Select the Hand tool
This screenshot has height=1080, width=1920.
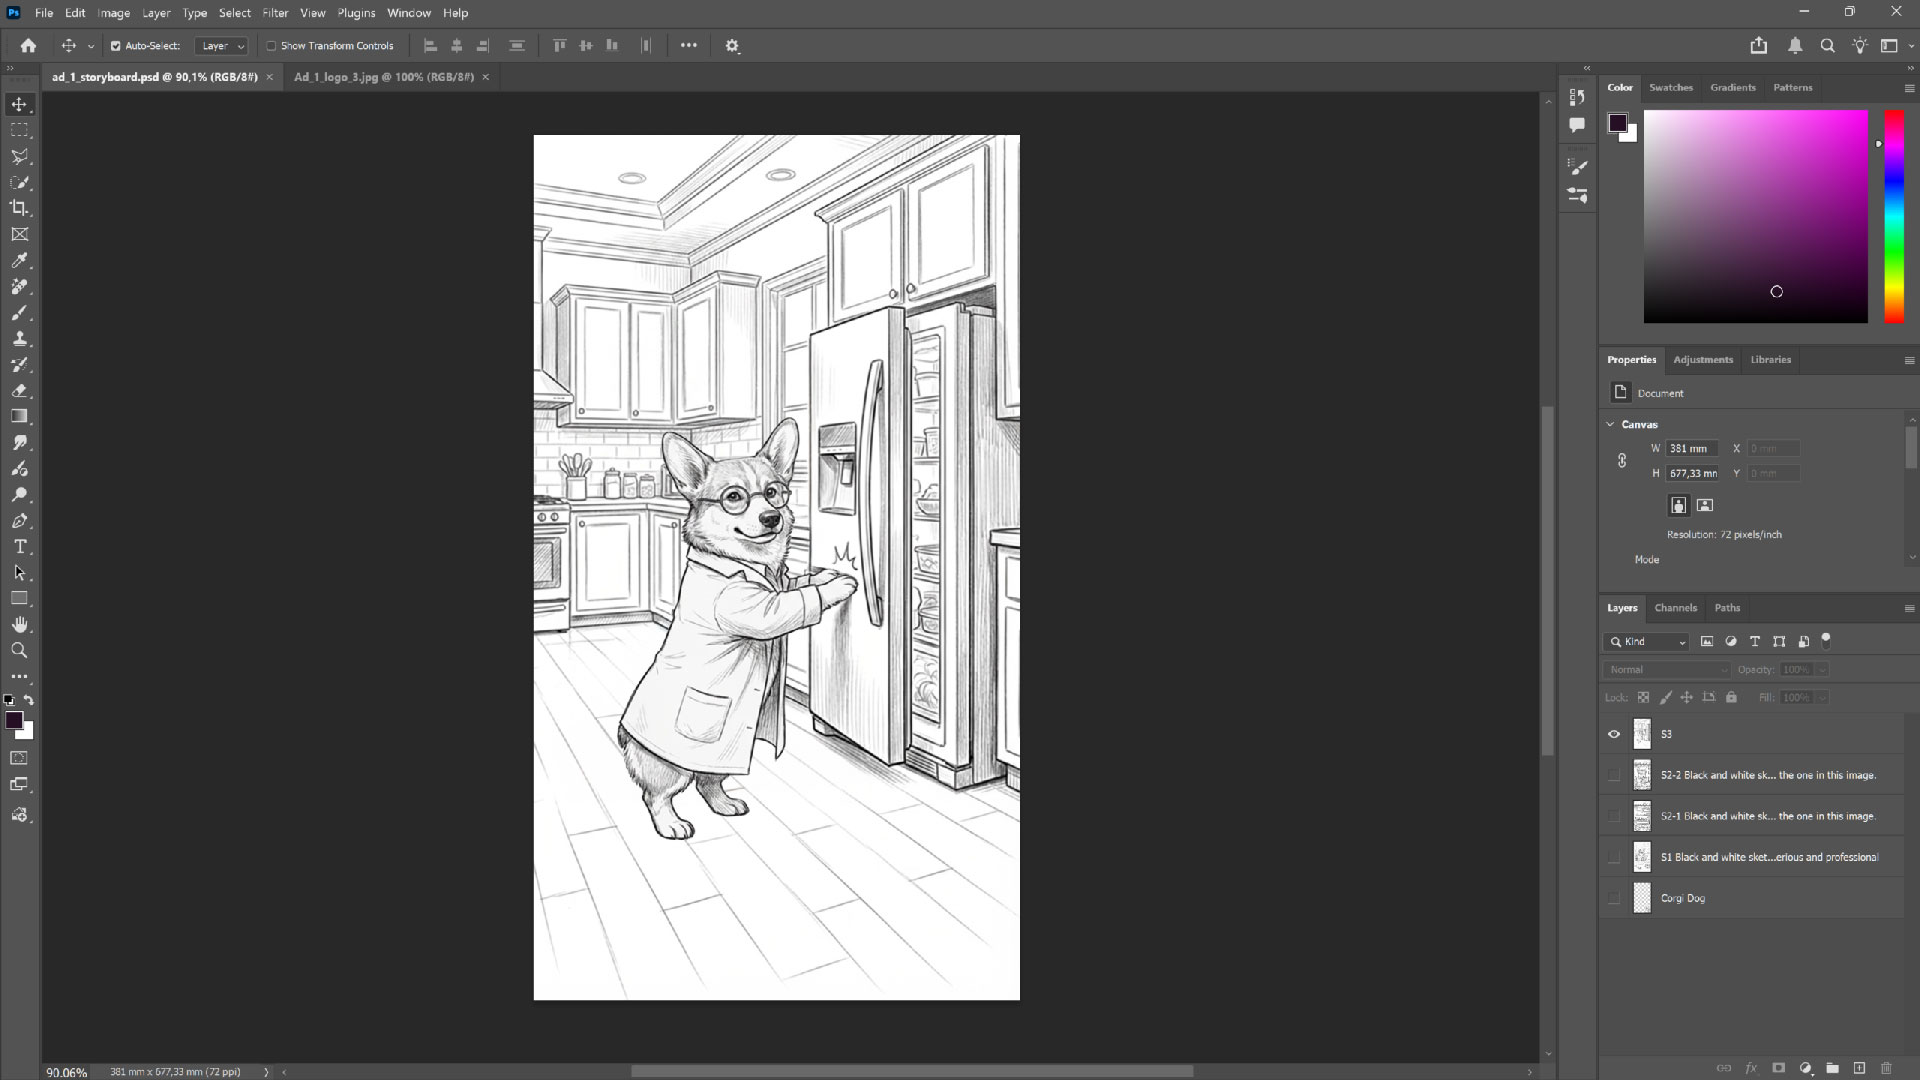pos(20,624)
